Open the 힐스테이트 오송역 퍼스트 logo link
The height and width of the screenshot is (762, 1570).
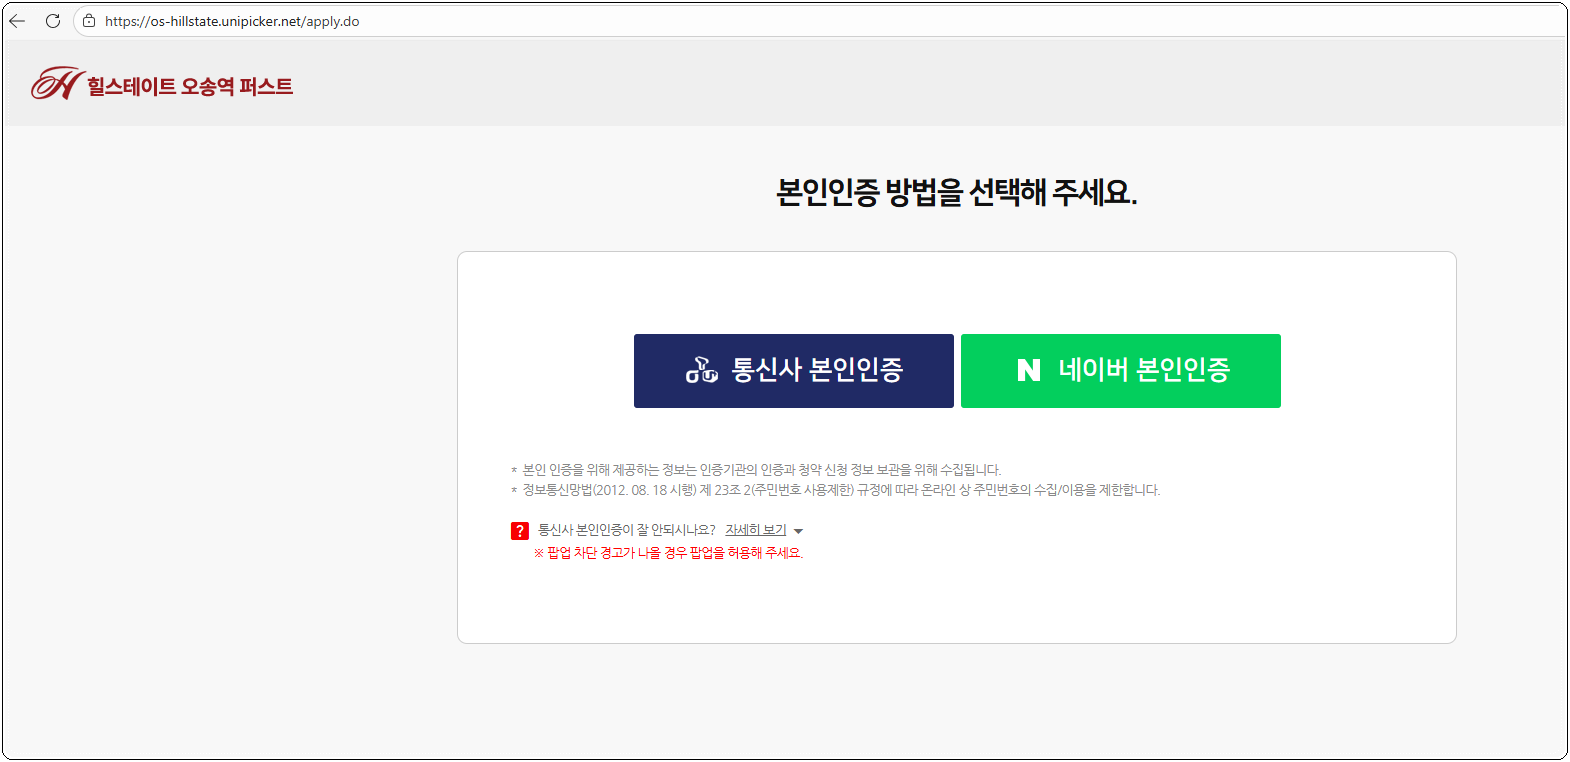(162, 85)
